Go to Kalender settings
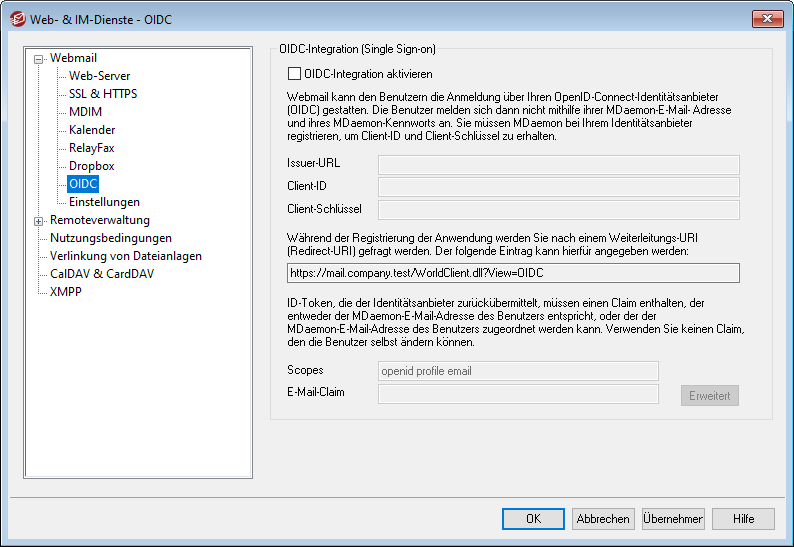Screen dimensions: 794x547 coord(92,130)
